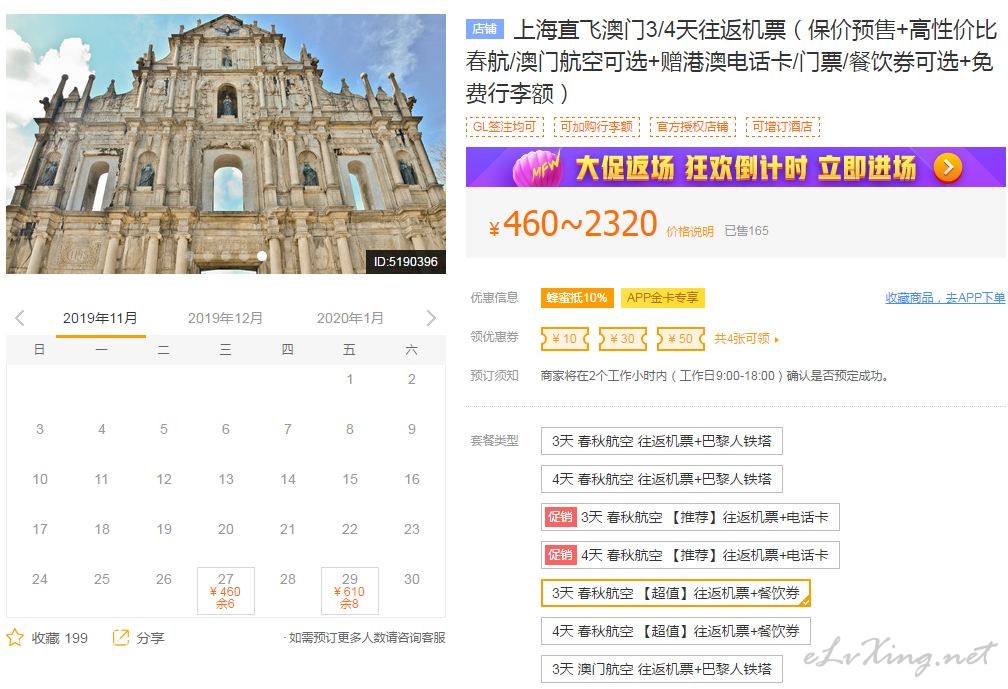The image size is (1008, 689).
Task: Click 收藏商品，去APP下单 link
Action: point(945,298)
